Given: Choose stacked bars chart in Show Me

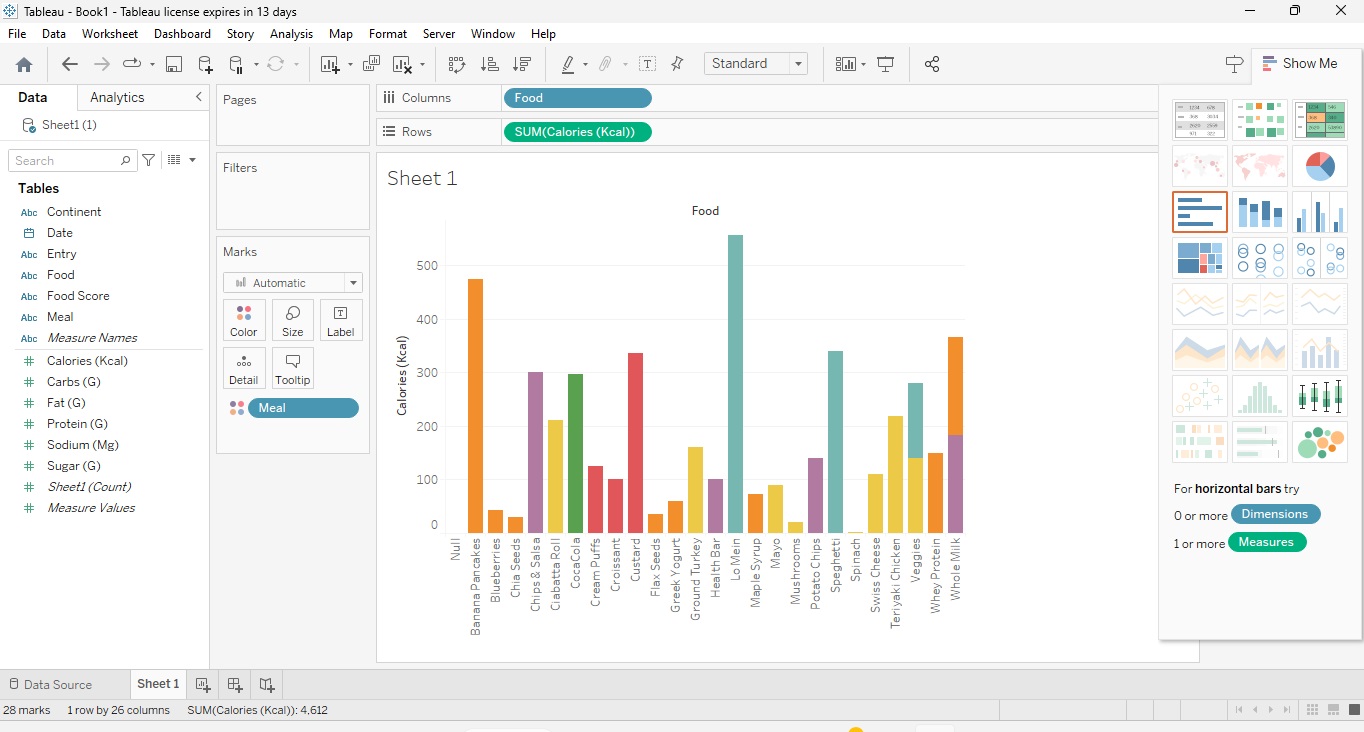Looking at the screenshot, I should [x=1260, y=212].
